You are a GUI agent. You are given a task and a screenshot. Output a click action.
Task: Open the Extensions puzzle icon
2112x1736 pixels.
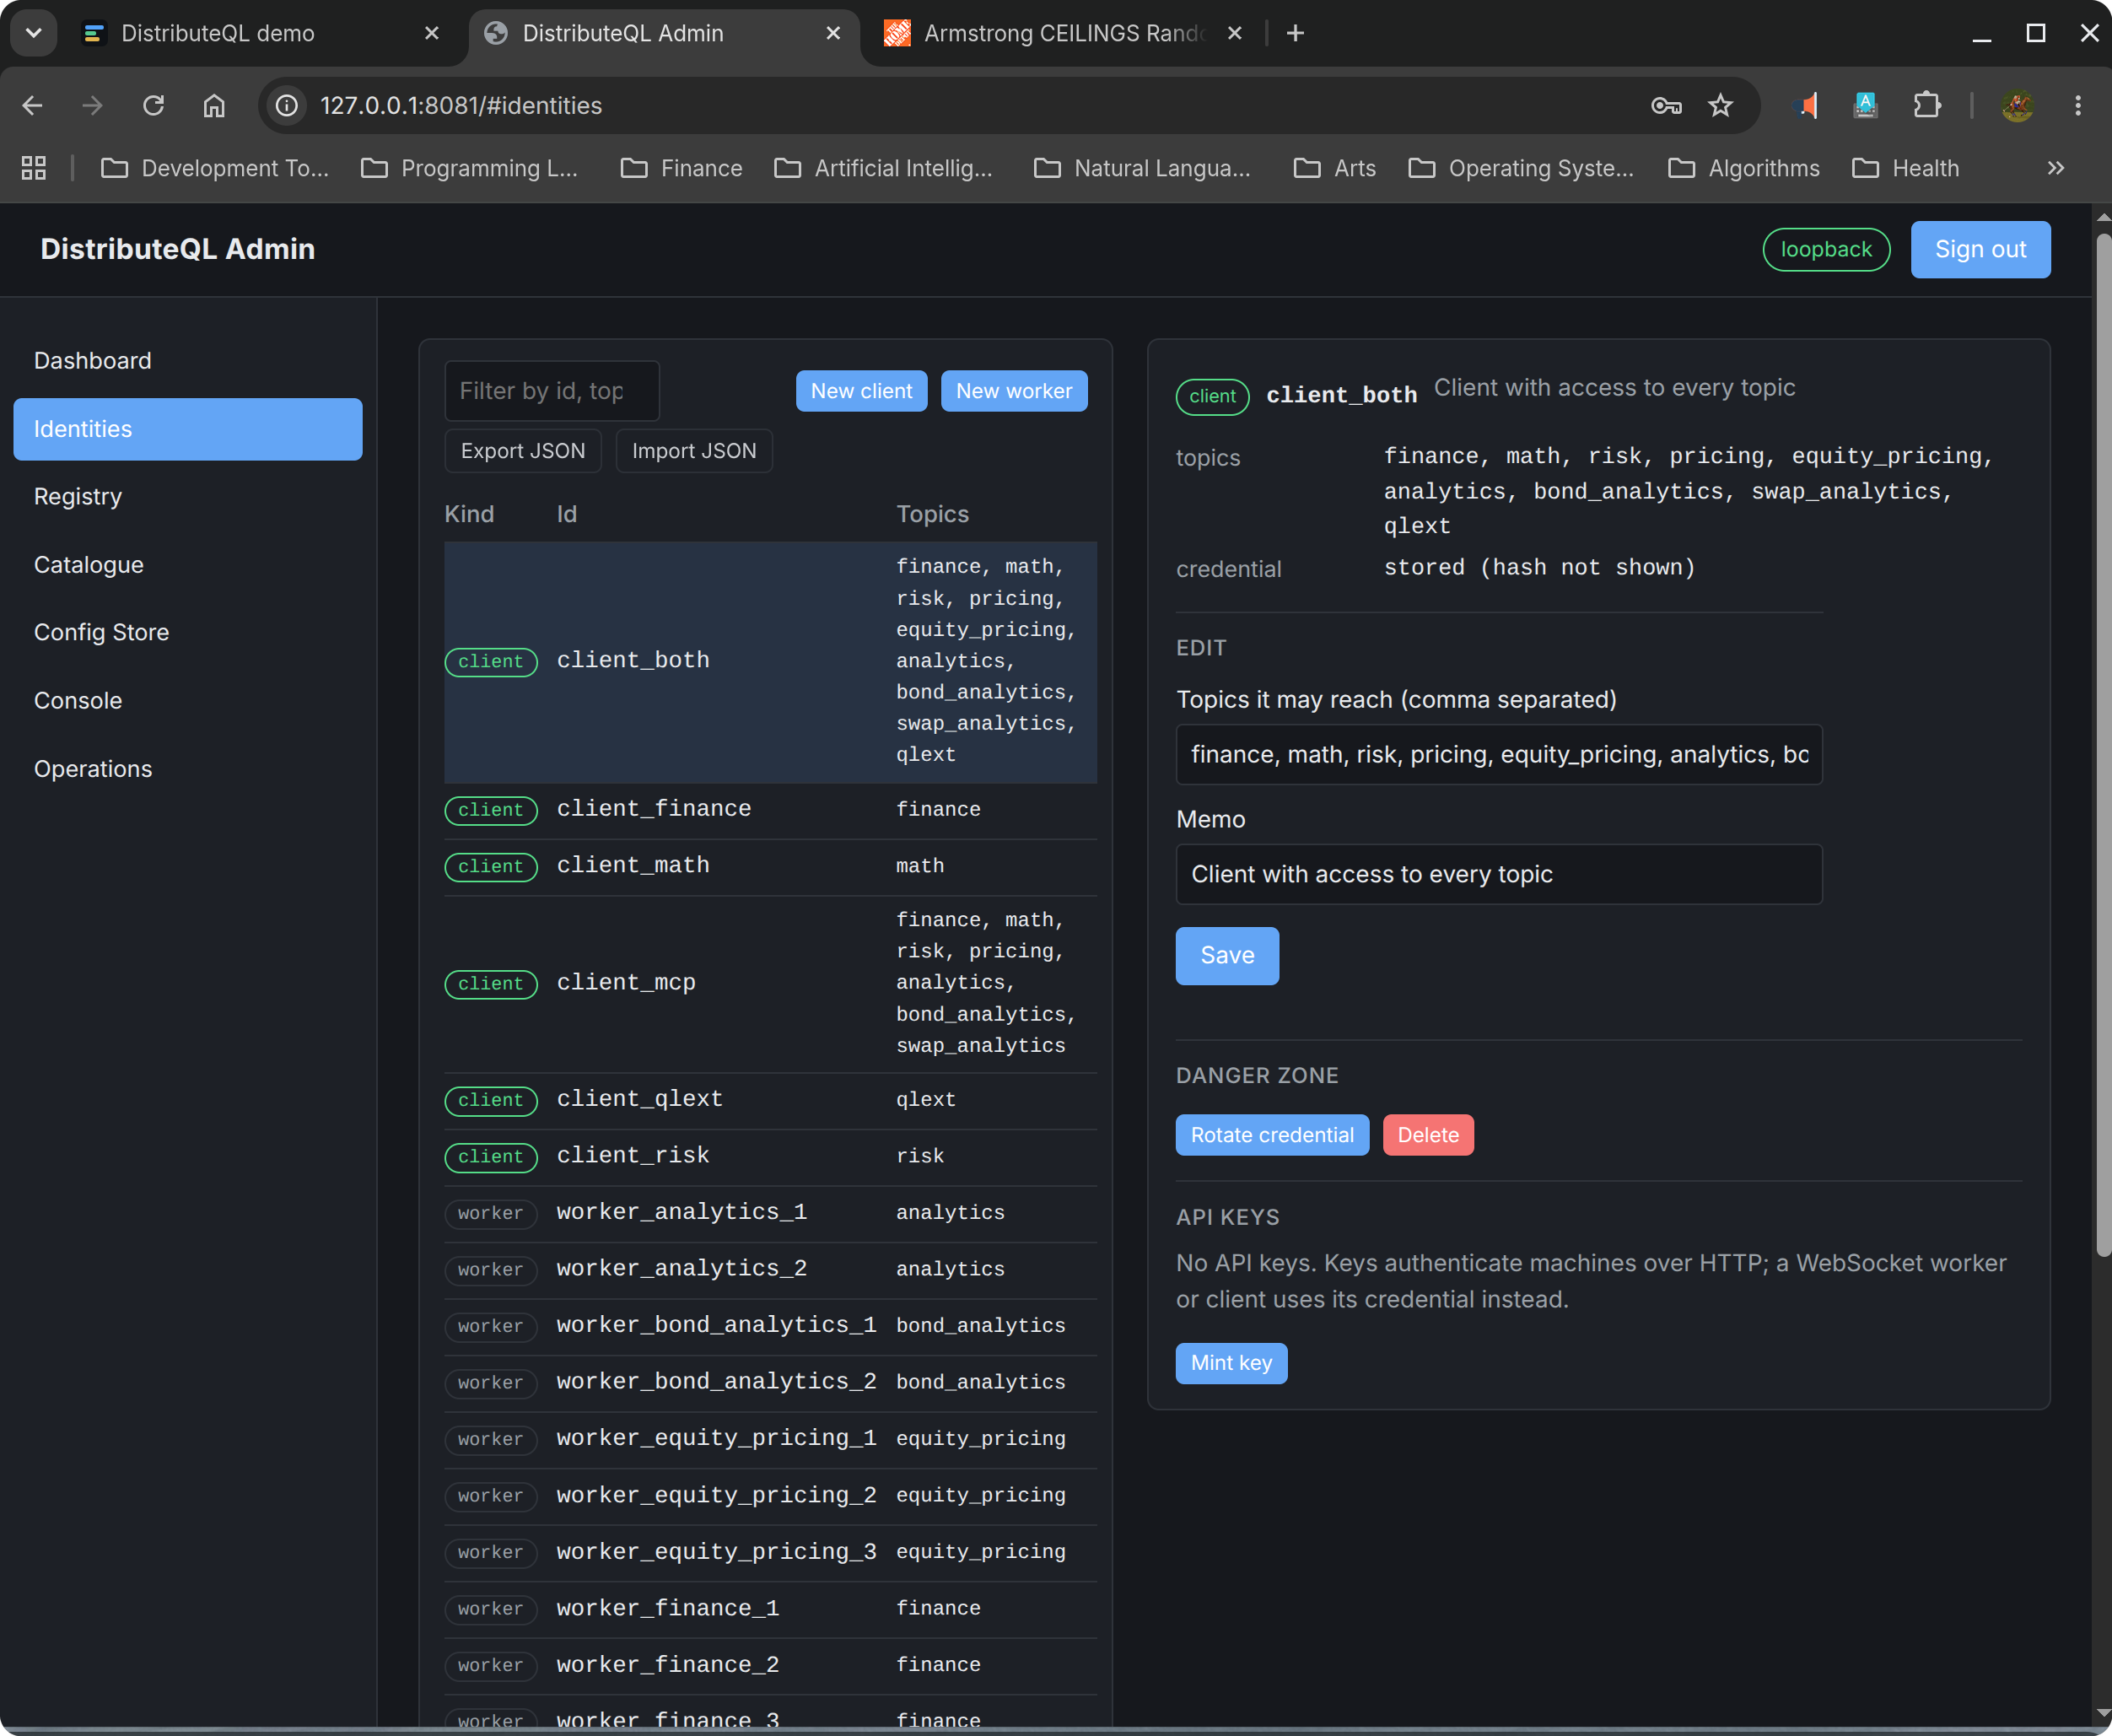1926,105
